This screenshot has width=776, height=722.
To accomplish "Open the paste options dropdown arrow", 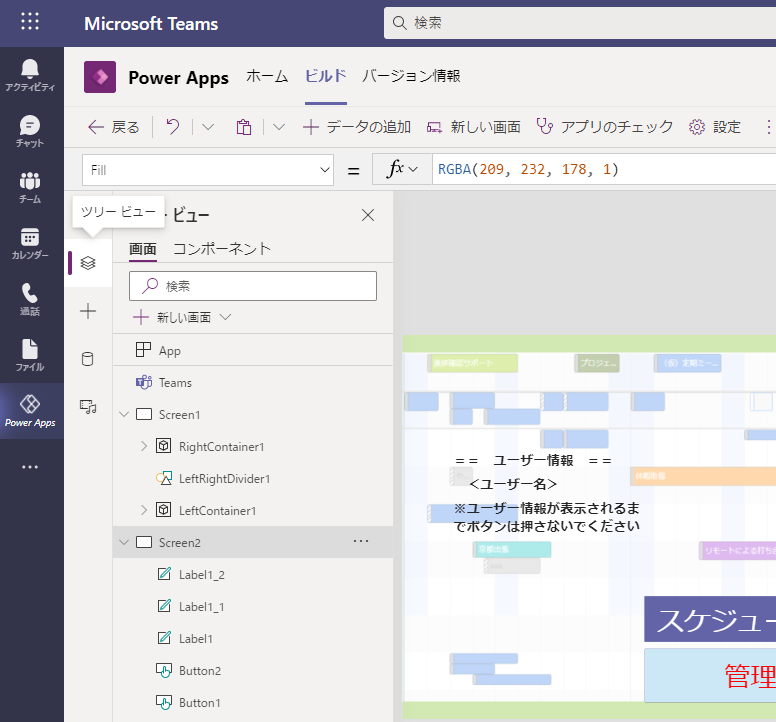I will pyautogui.click(x=279, y=127).
